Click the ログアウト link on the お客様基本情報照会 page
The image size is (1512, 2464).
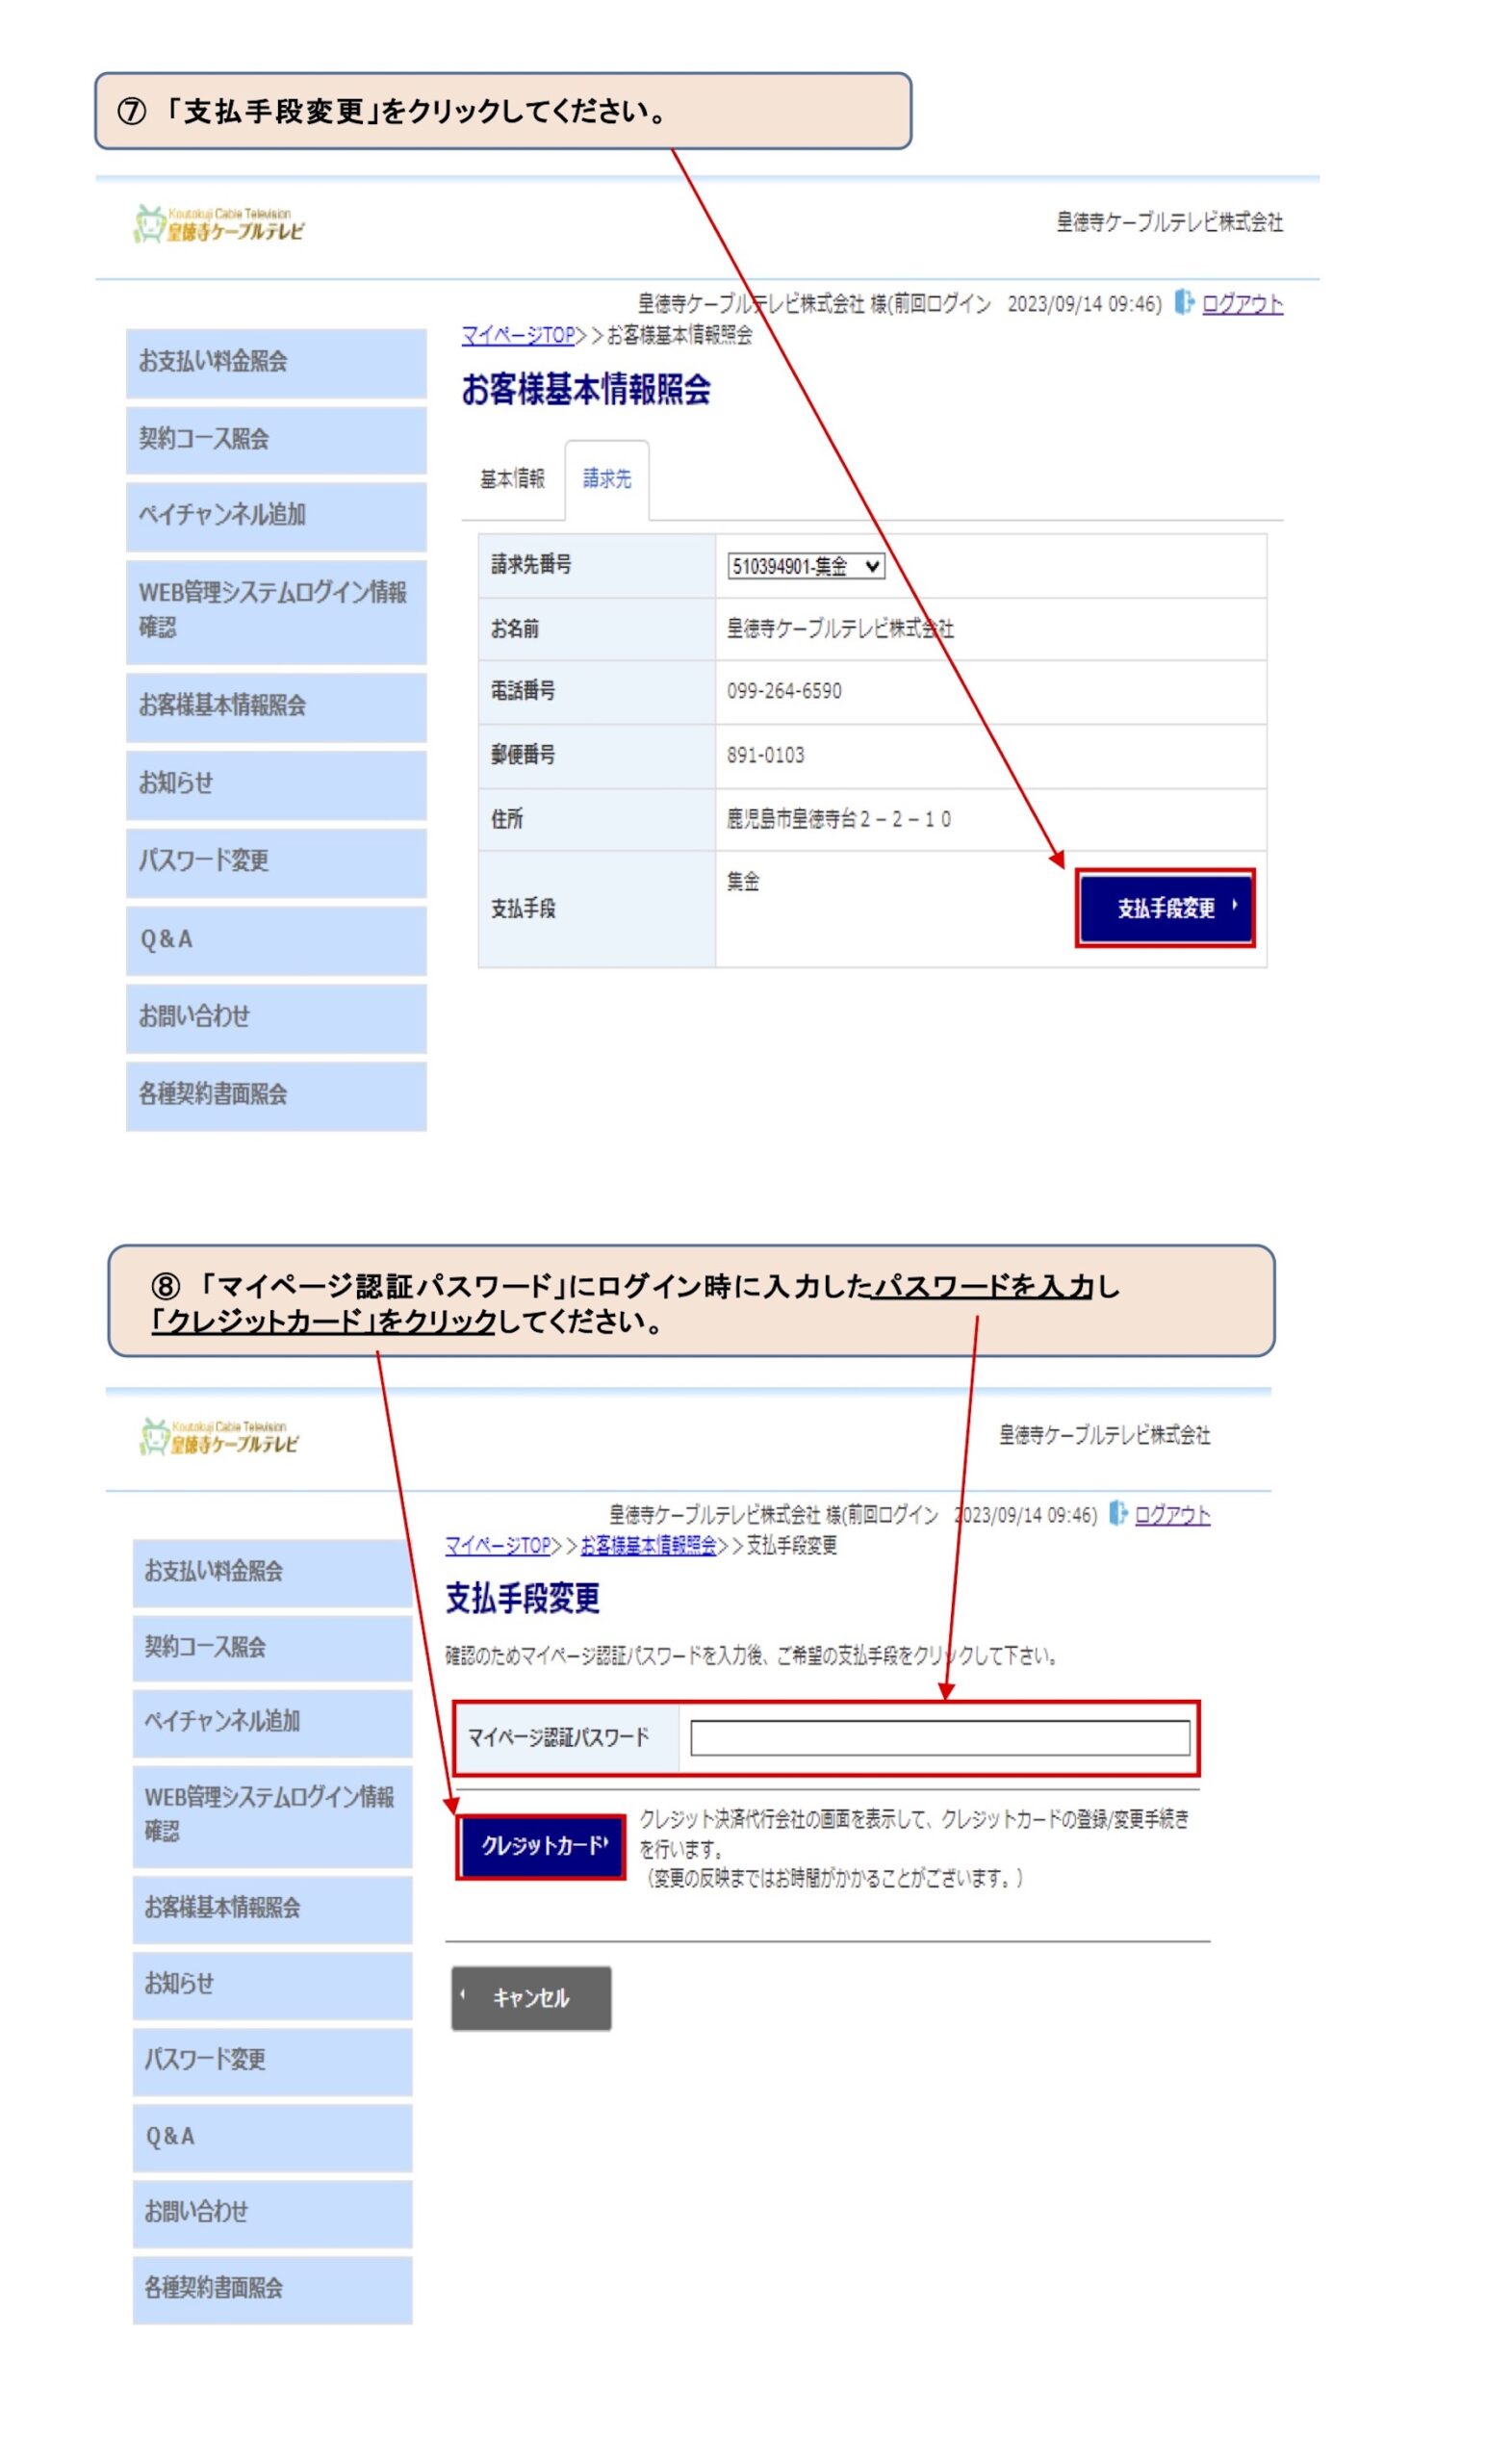[1242, 304]
